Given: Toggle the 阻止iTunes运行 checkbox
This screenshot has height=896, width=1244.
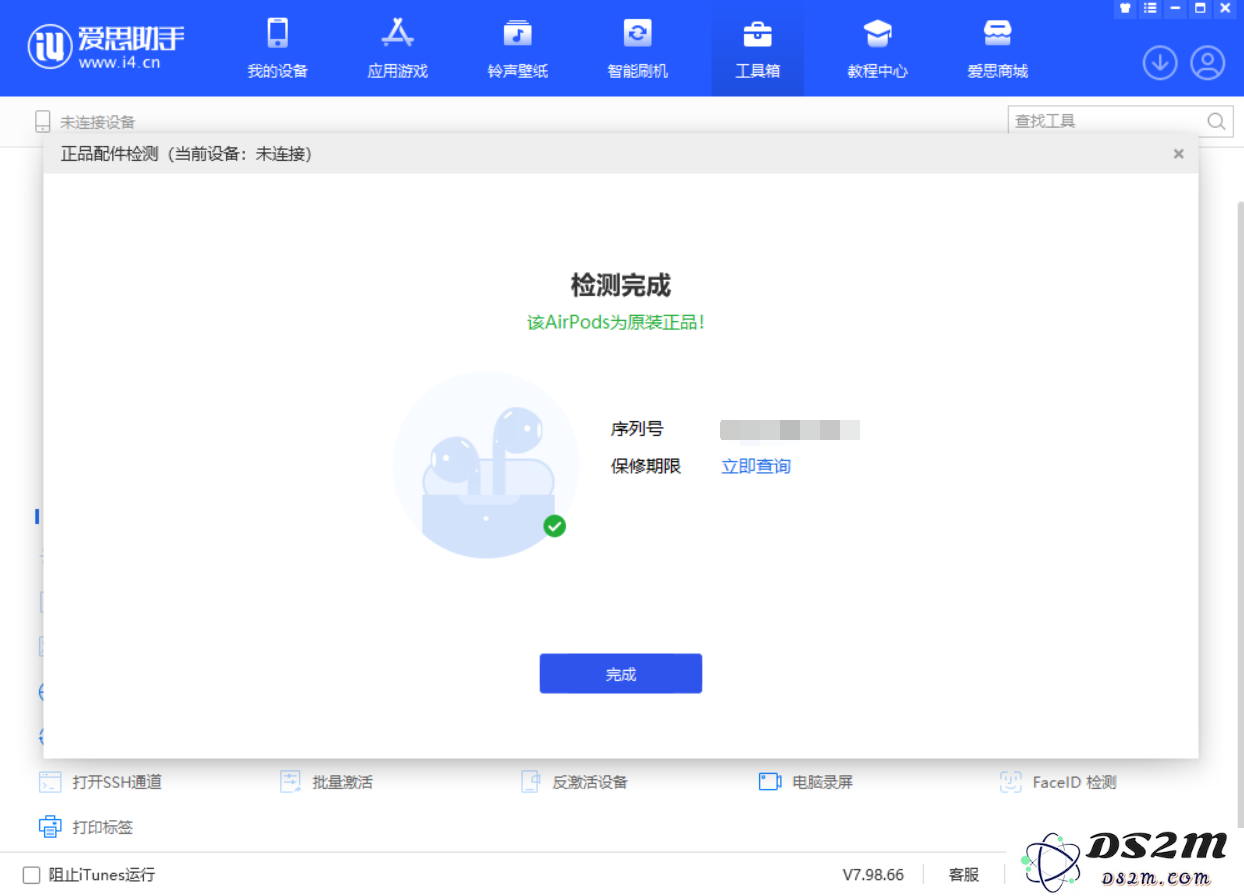Looking at the screenshot, I should [x=32, y=875].
